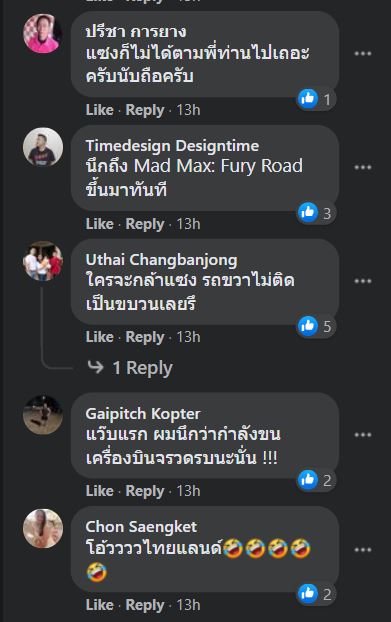Open Chon Saengket's profile picture
391x622 pixels.
43,528
